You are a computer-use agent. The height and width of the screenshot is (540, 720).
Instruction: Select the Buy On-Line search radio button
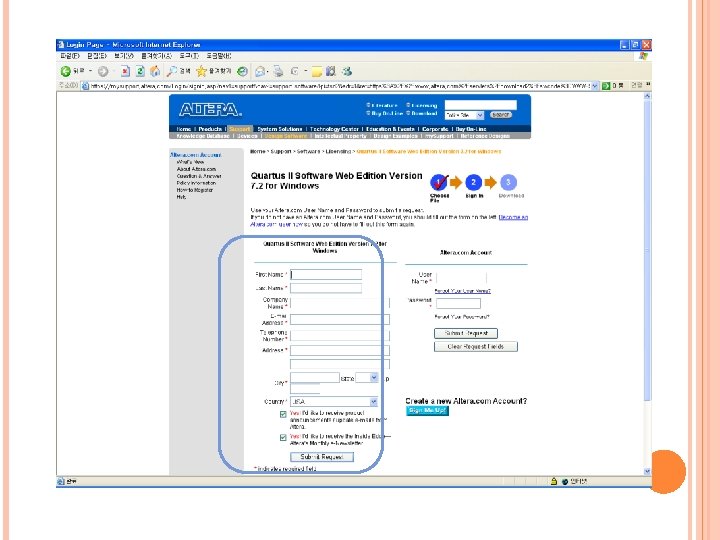368,113
